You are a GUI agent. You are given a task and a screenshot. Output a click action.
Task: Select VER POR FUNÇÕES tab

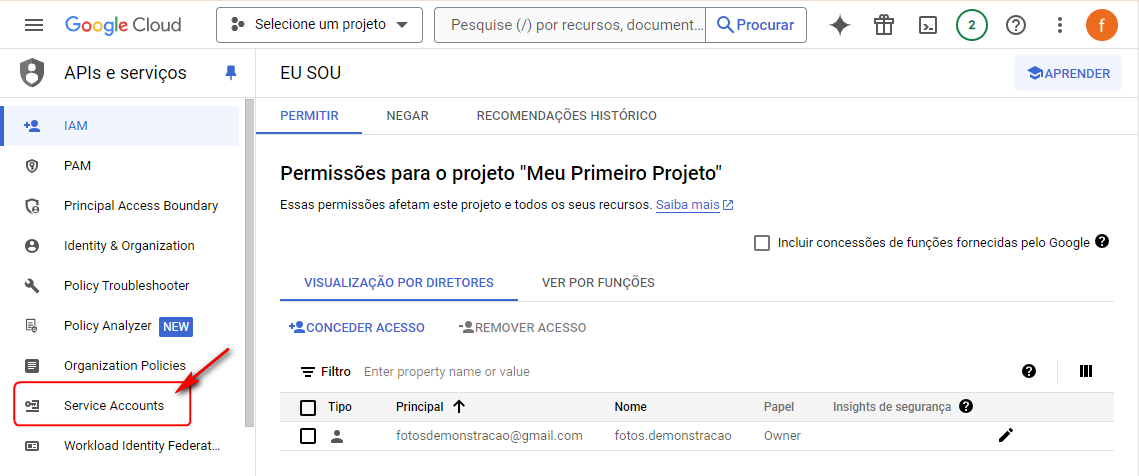pos(598,283)
